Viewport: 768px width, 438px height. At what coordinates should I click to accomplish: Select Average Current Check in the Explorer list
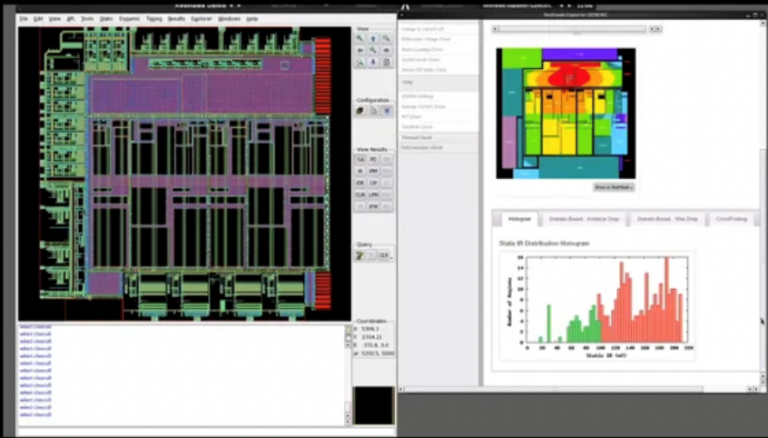423,106
